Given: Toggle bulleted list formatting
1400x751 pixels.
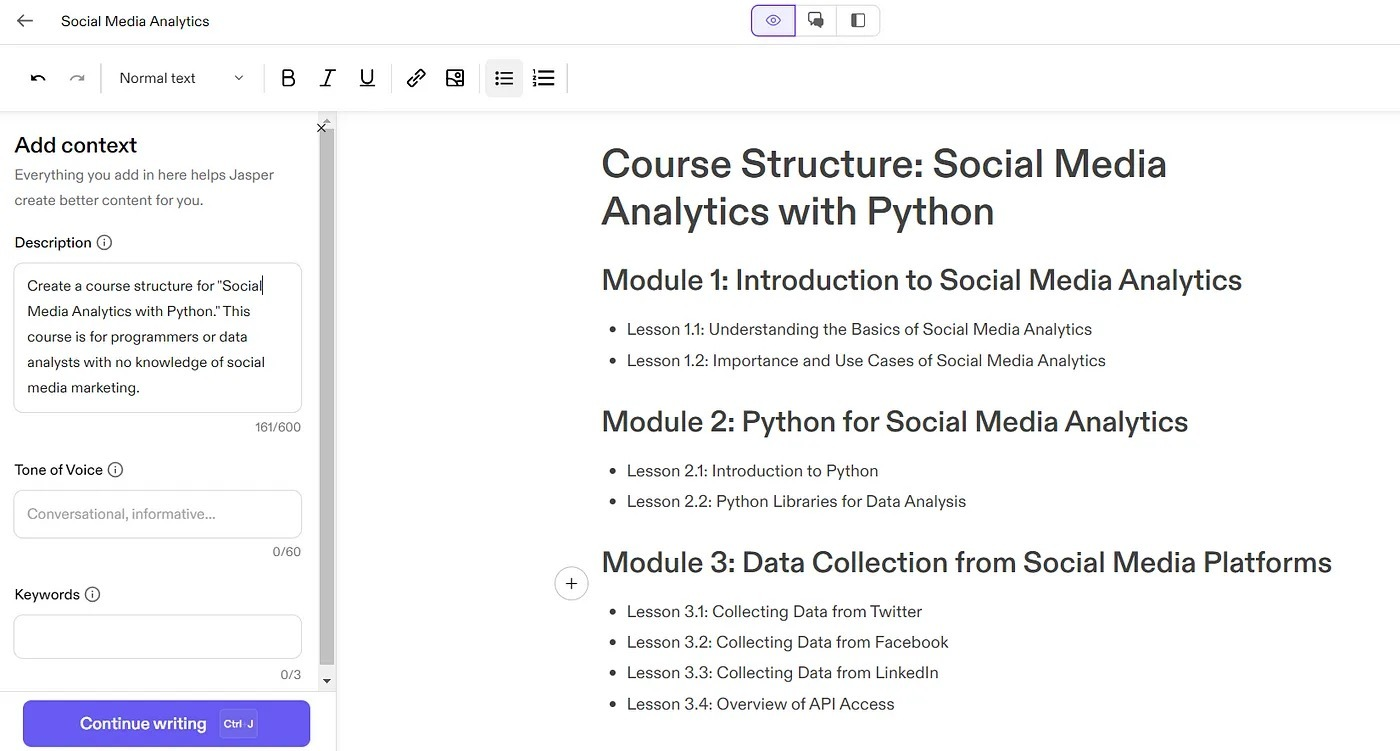Looking at the screenshot, I should pos(504,78).
